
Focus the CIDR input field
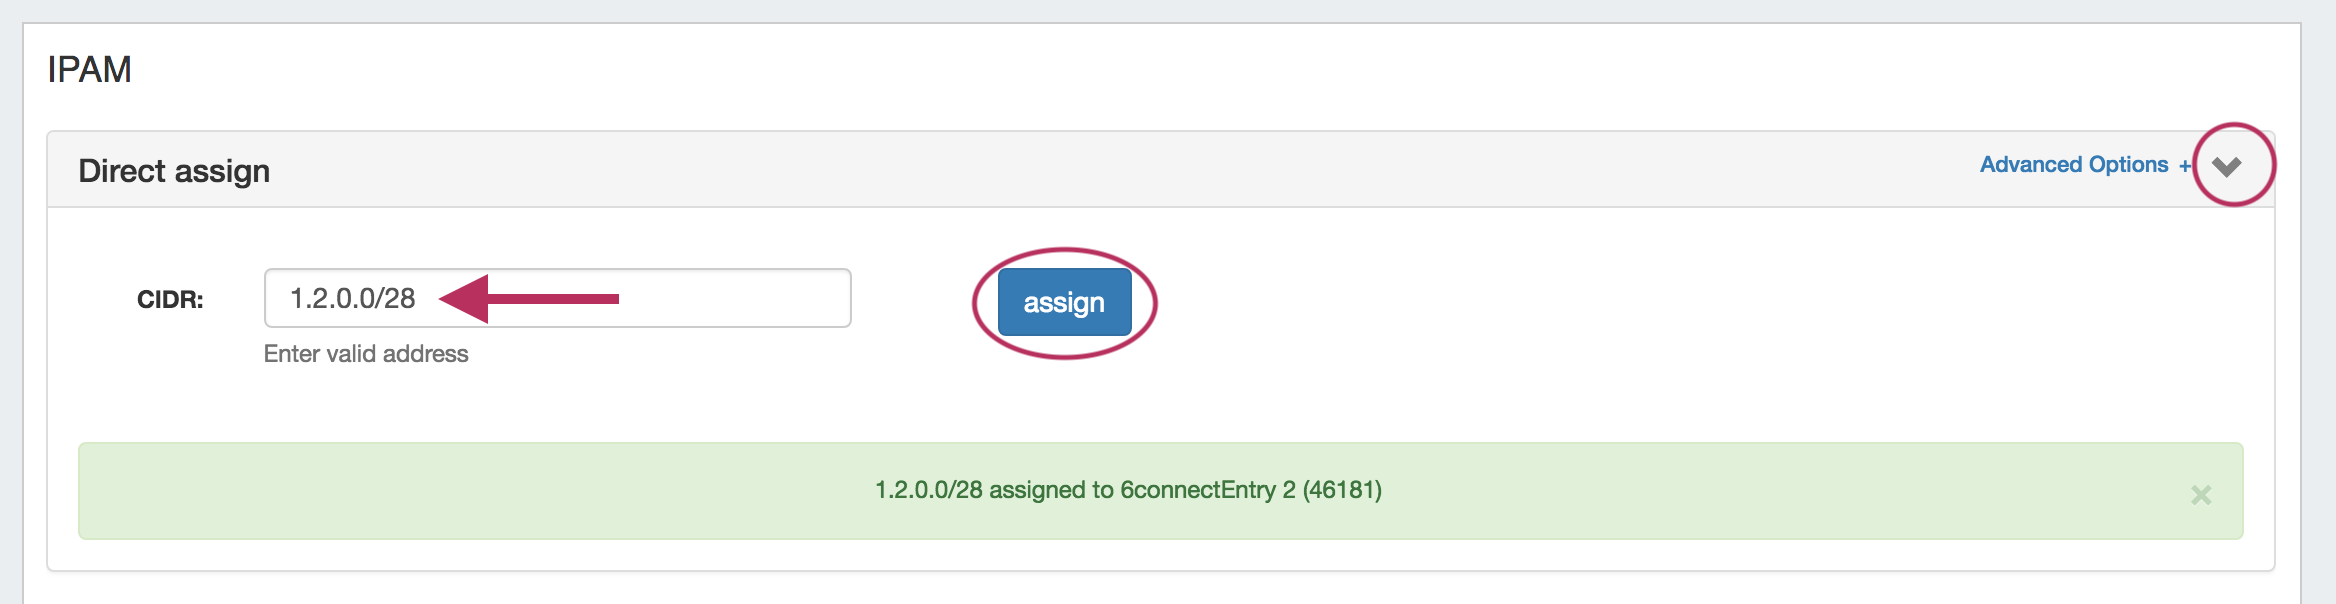[700, 298]
